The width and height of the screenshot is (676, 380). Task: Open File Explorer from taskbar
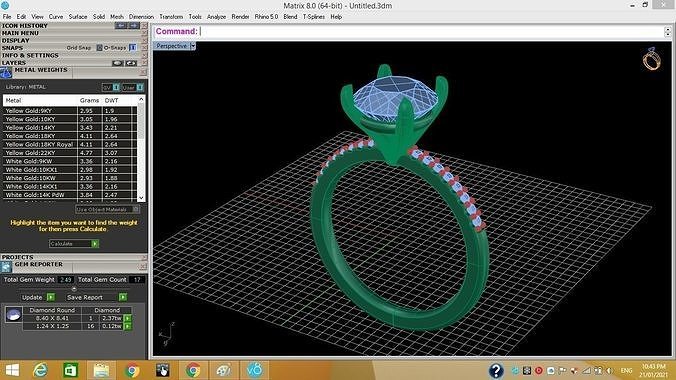tap(101, 370)
